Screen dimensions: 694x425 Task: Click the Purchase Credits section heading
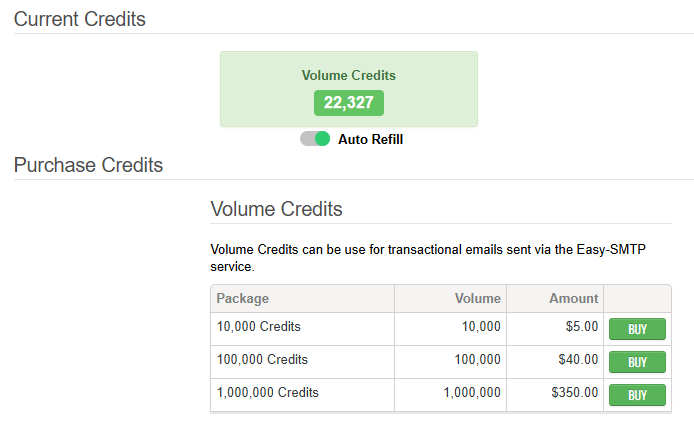(88, 165)
